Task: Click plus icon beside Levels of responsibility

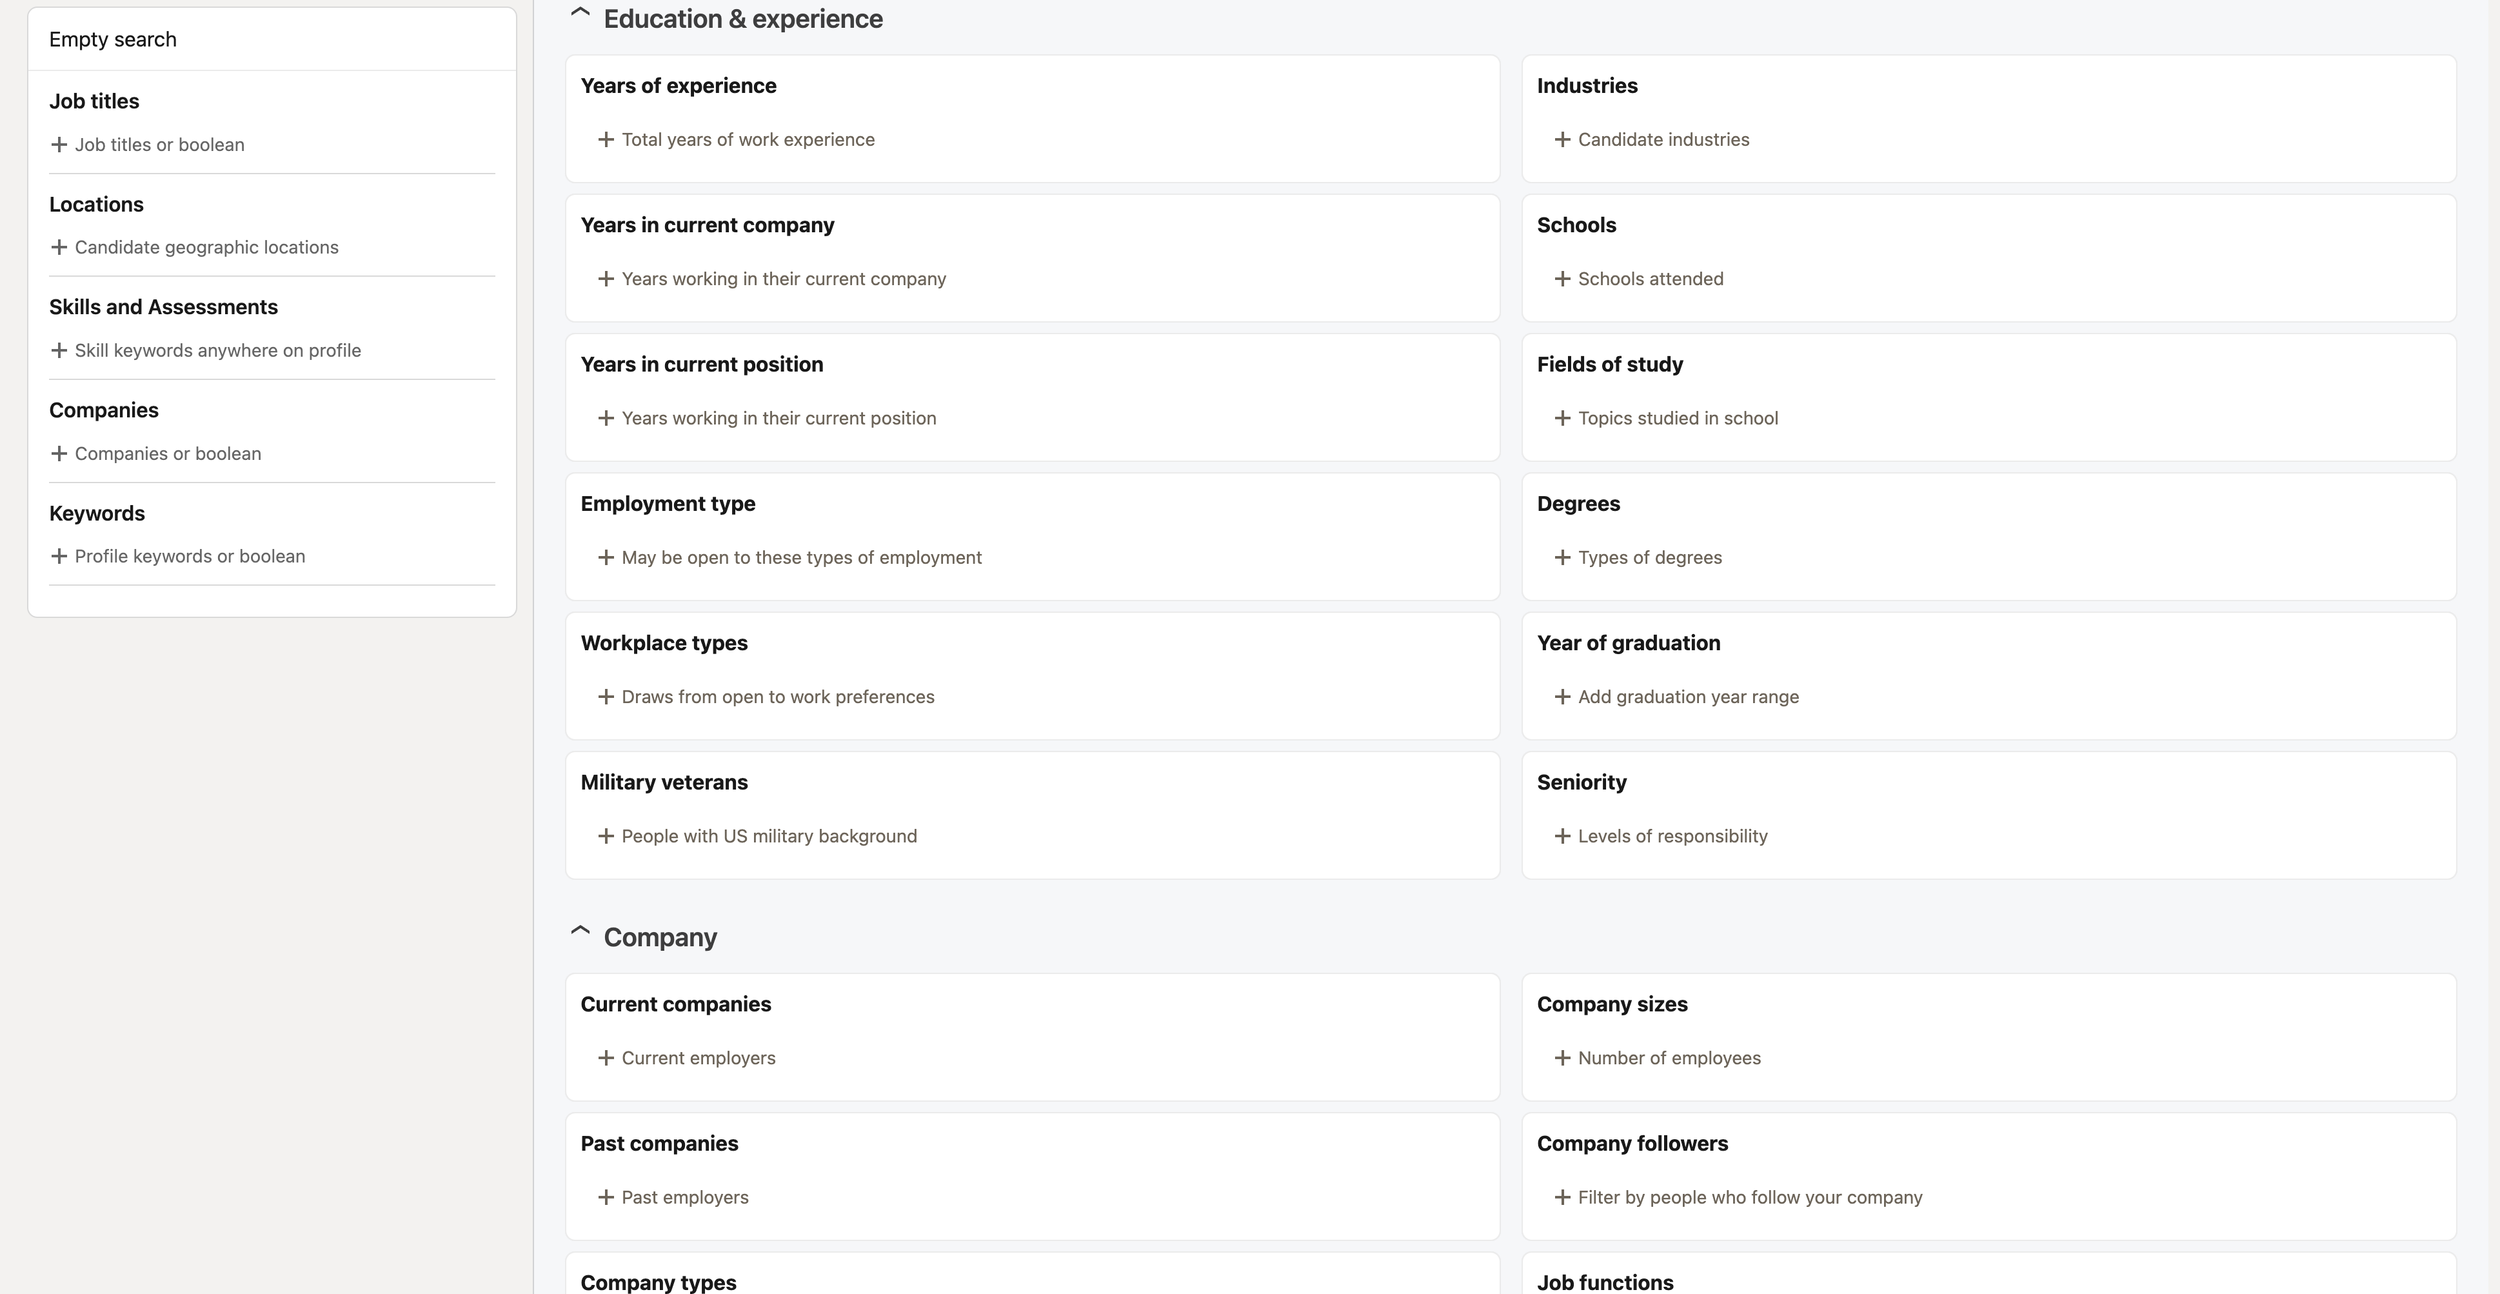Action: (1562, 836)
